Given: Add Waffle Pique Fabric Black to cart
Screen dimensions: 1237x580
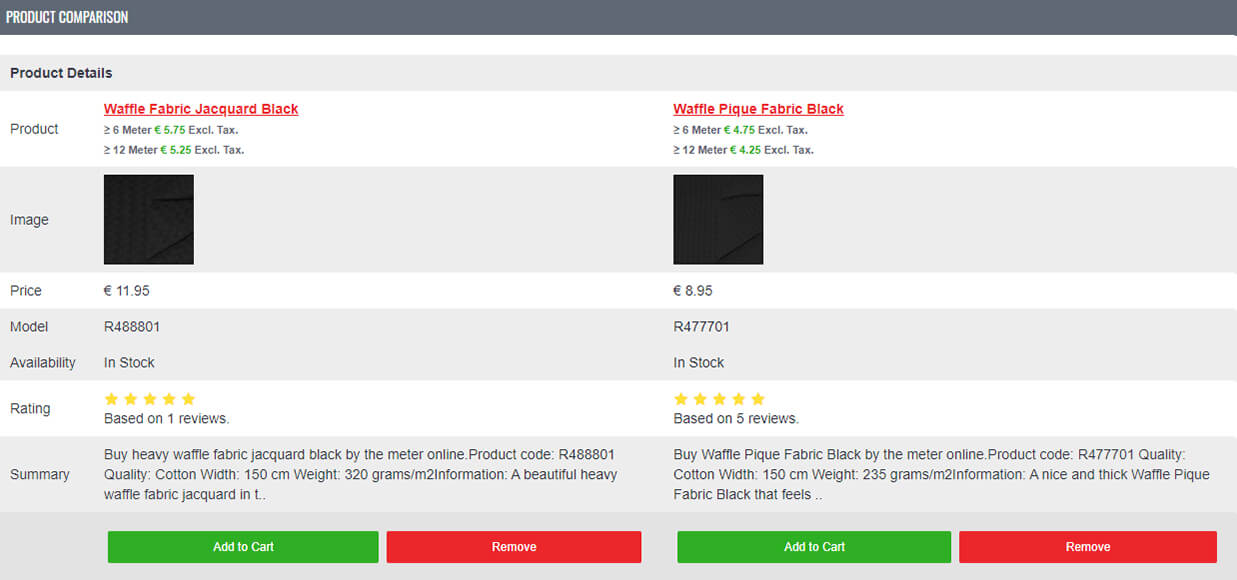Looking at the screenshot, I should [814, 547].
